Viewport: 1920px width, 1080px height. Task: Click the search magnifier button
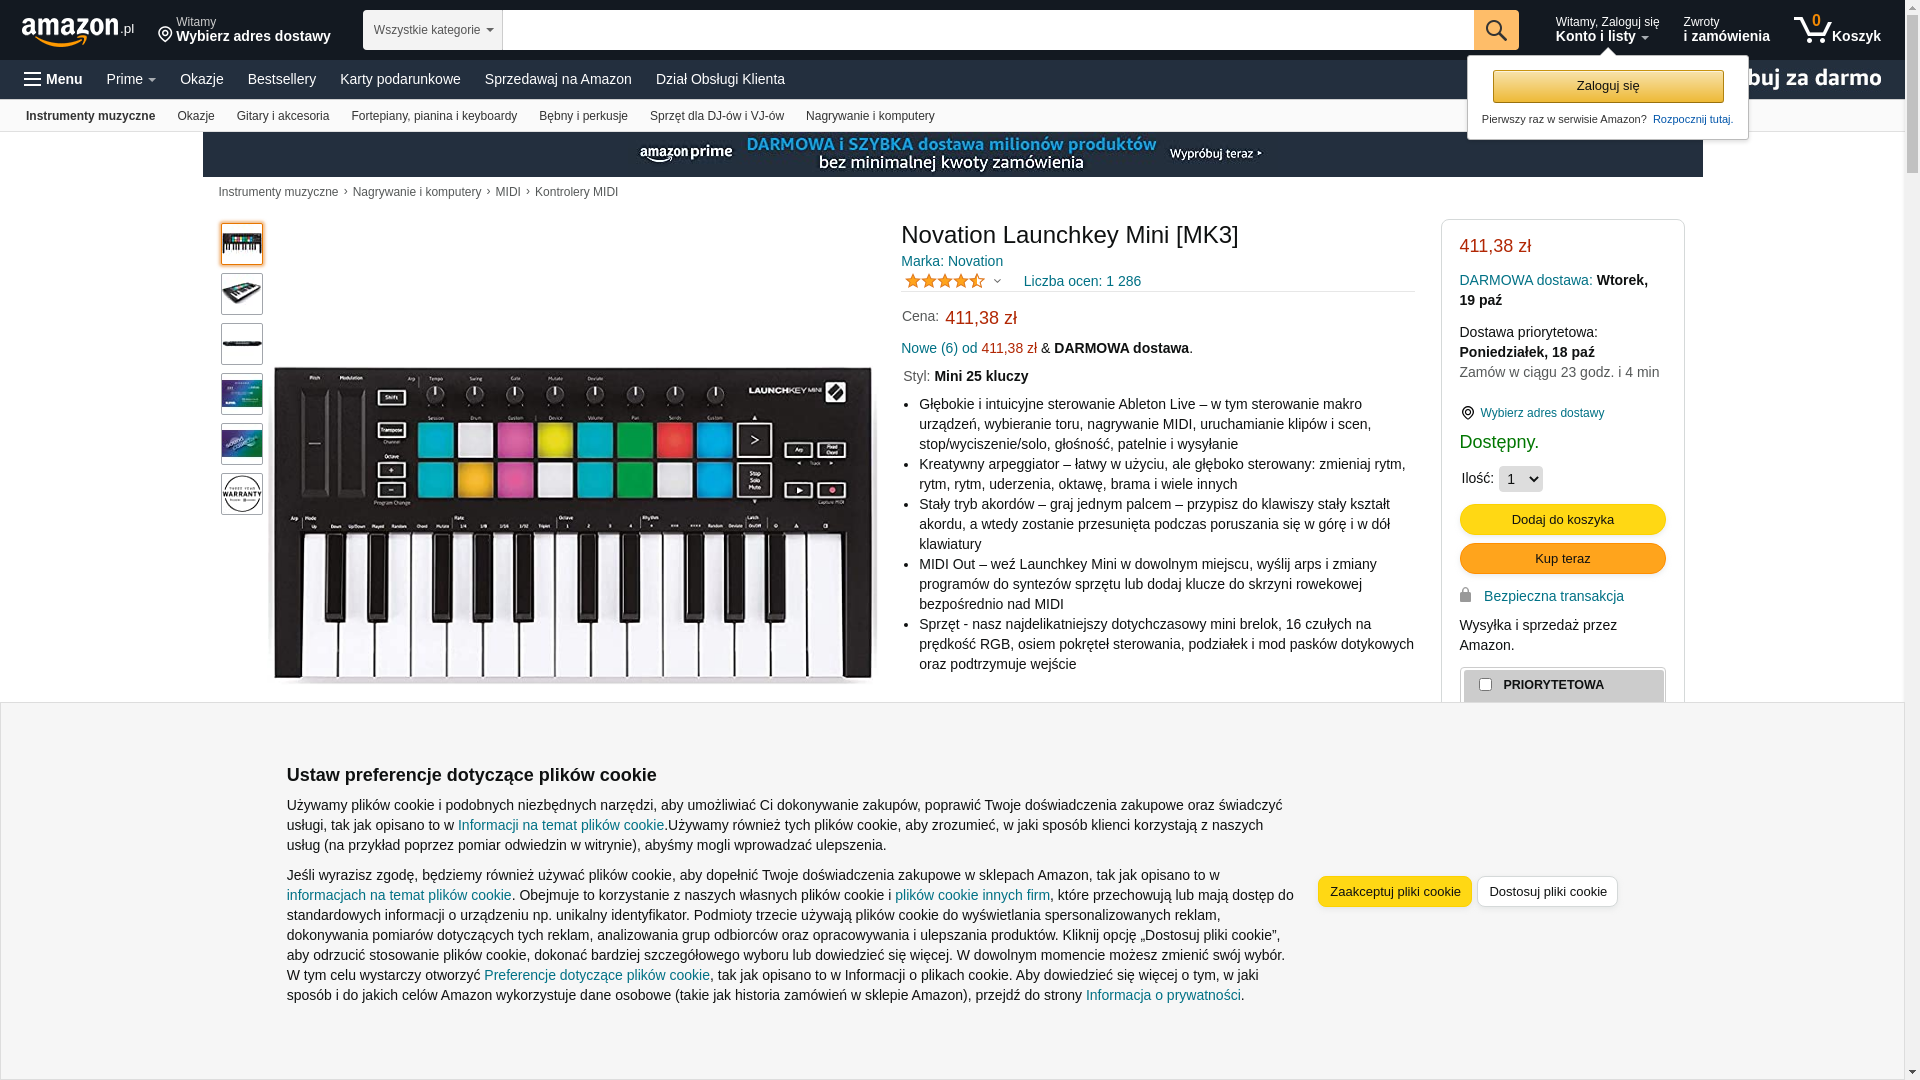coord(1496,30)
